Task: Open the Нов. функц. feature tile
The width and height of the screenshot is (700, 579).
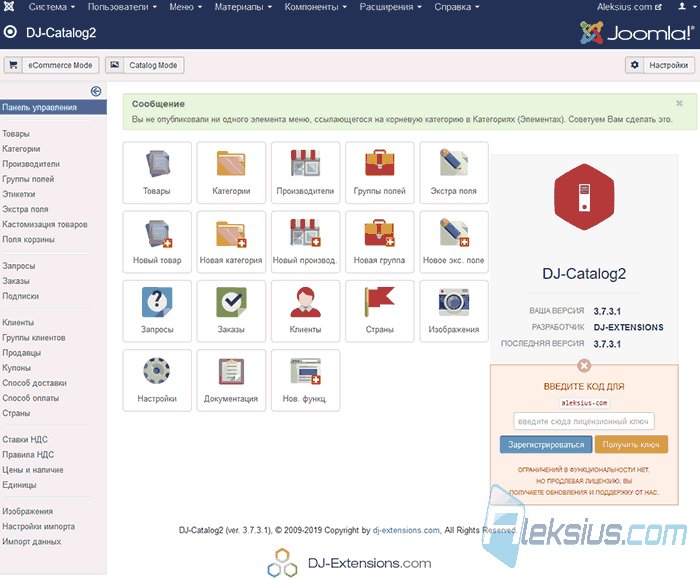Action: (305, 380)
